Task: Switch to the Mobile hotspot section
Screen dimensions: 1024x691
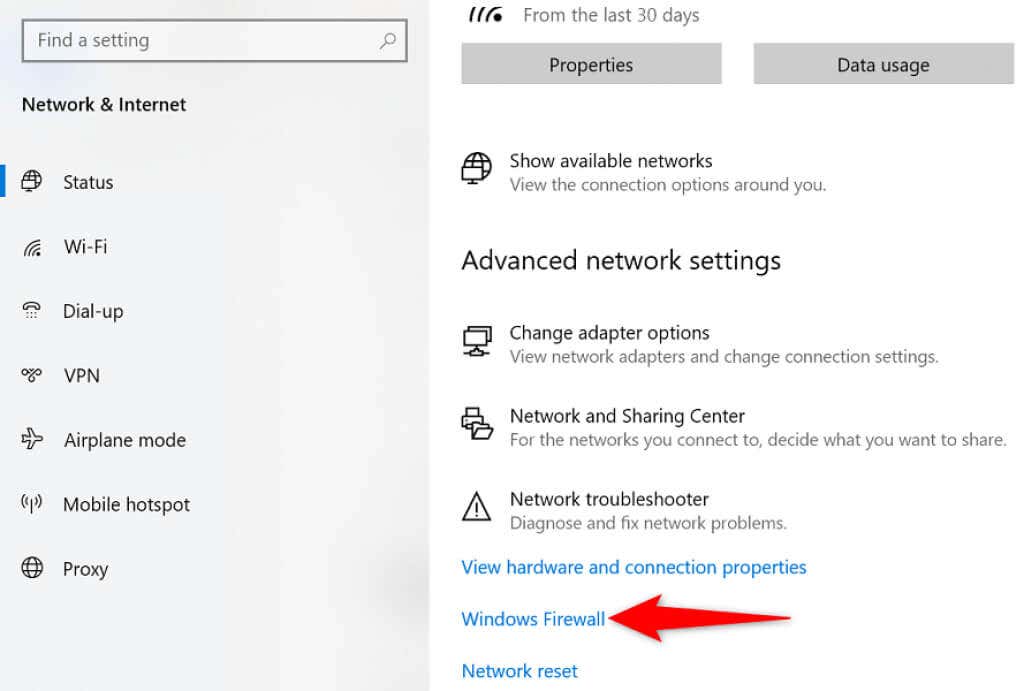Action: 126,504
